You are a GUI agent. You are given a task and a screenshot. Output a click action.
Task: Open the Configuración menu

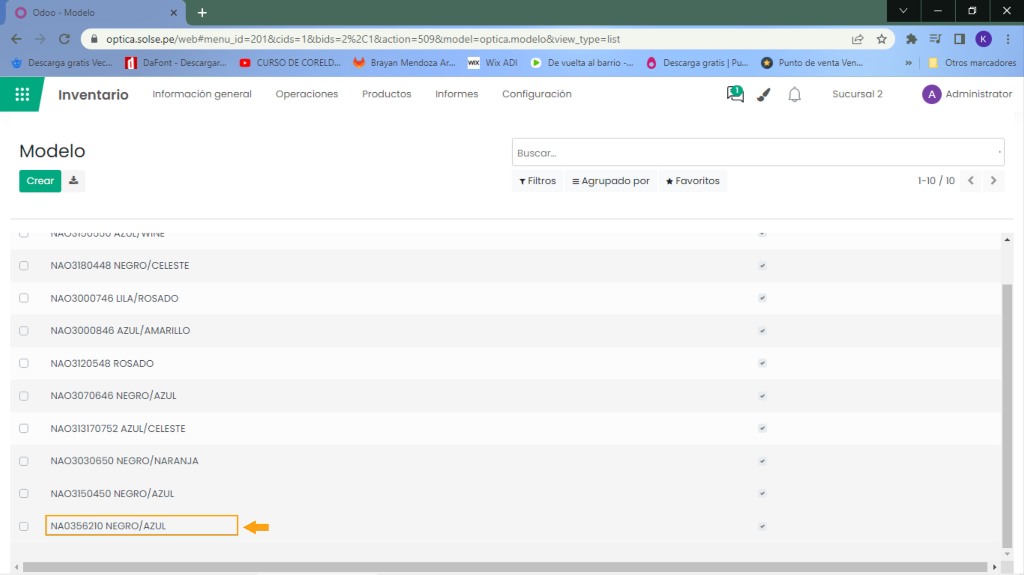[x=536, y=94]
